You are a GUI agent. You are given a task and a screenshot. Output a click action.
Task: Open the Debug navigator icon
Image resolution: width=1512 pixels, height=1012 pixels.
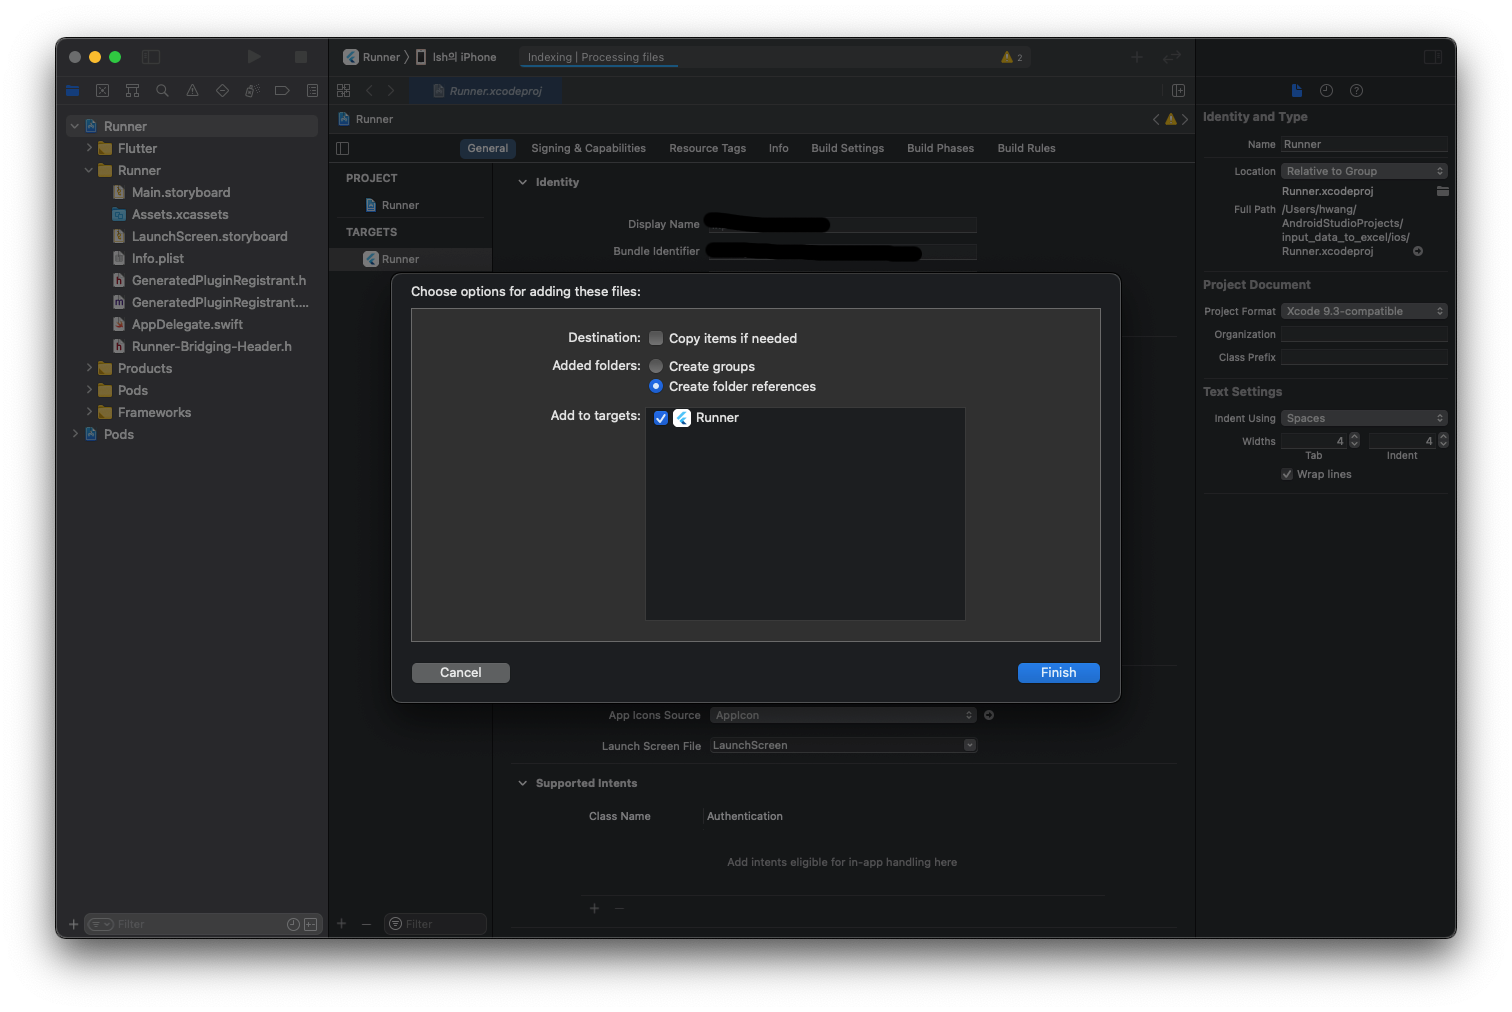[x=252, y=91]
